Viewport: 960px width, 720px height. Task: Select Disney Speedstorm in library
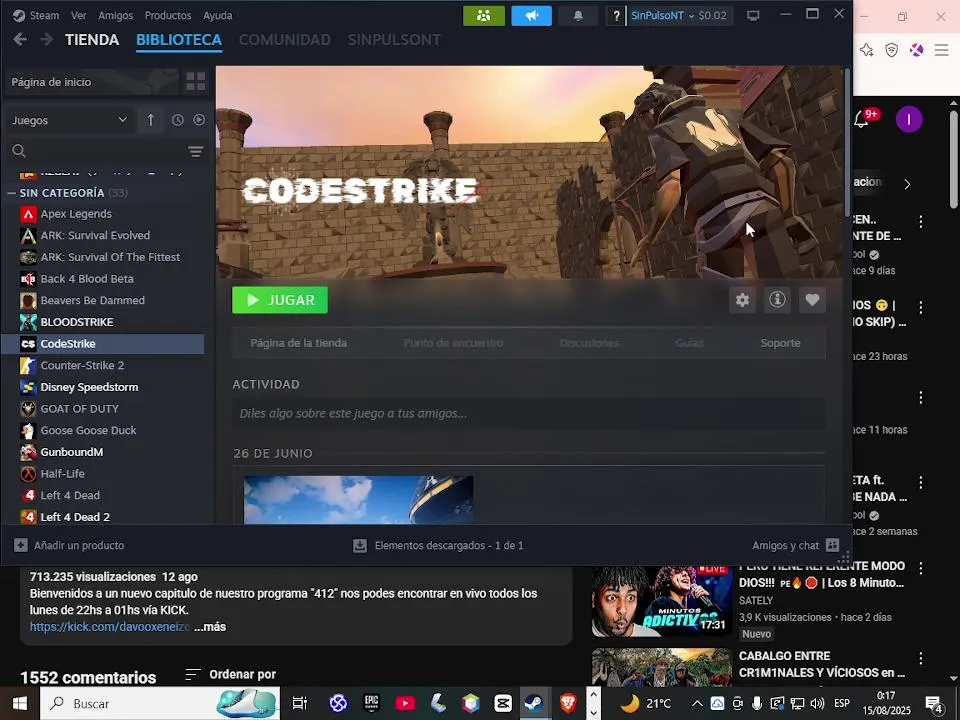(103, 387)
